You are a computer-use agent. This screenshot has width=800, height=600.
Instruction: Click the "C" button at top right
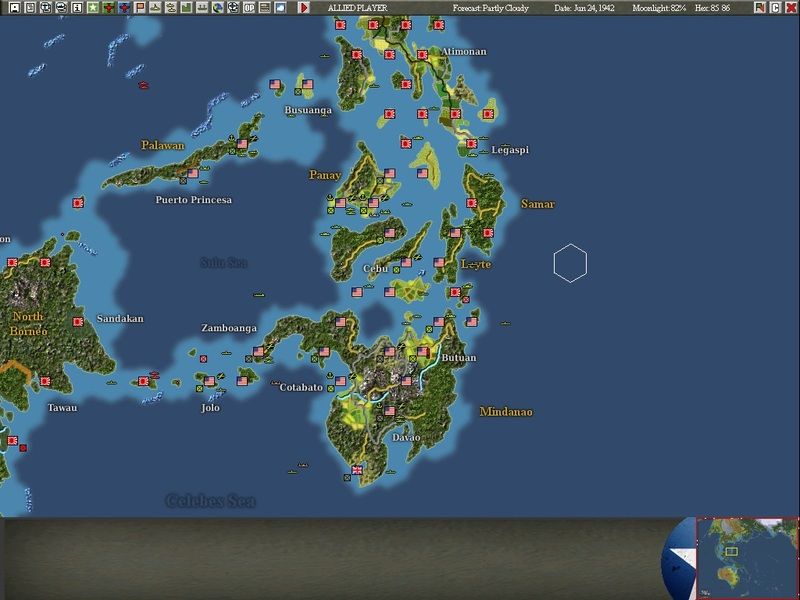pyautogui.click(x=775, y=7)
